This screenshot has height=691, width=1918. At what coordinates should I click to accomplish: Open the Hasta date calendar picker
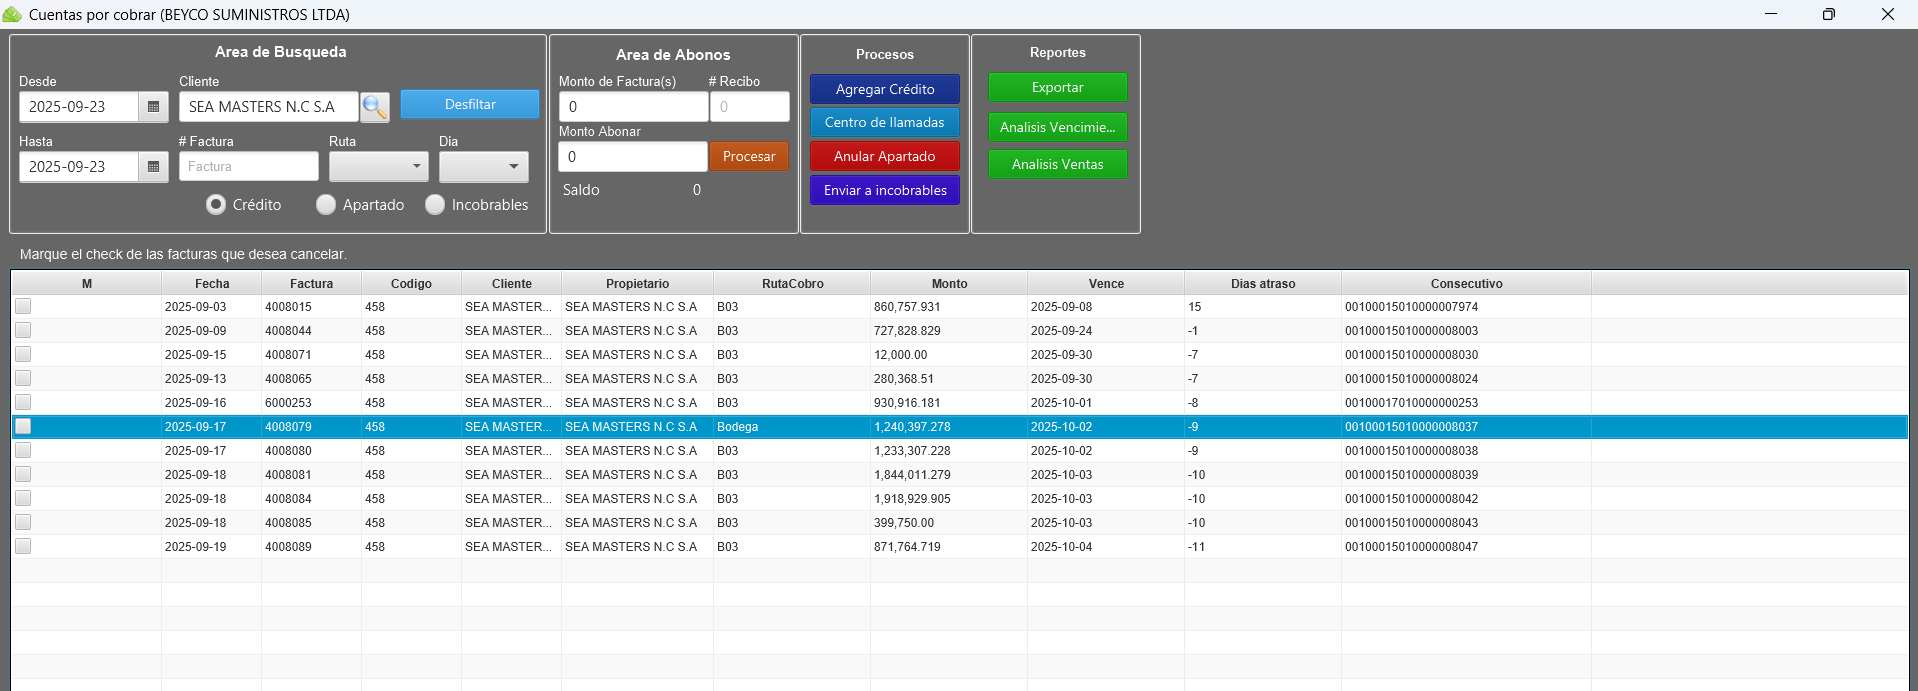click(153, 167)
